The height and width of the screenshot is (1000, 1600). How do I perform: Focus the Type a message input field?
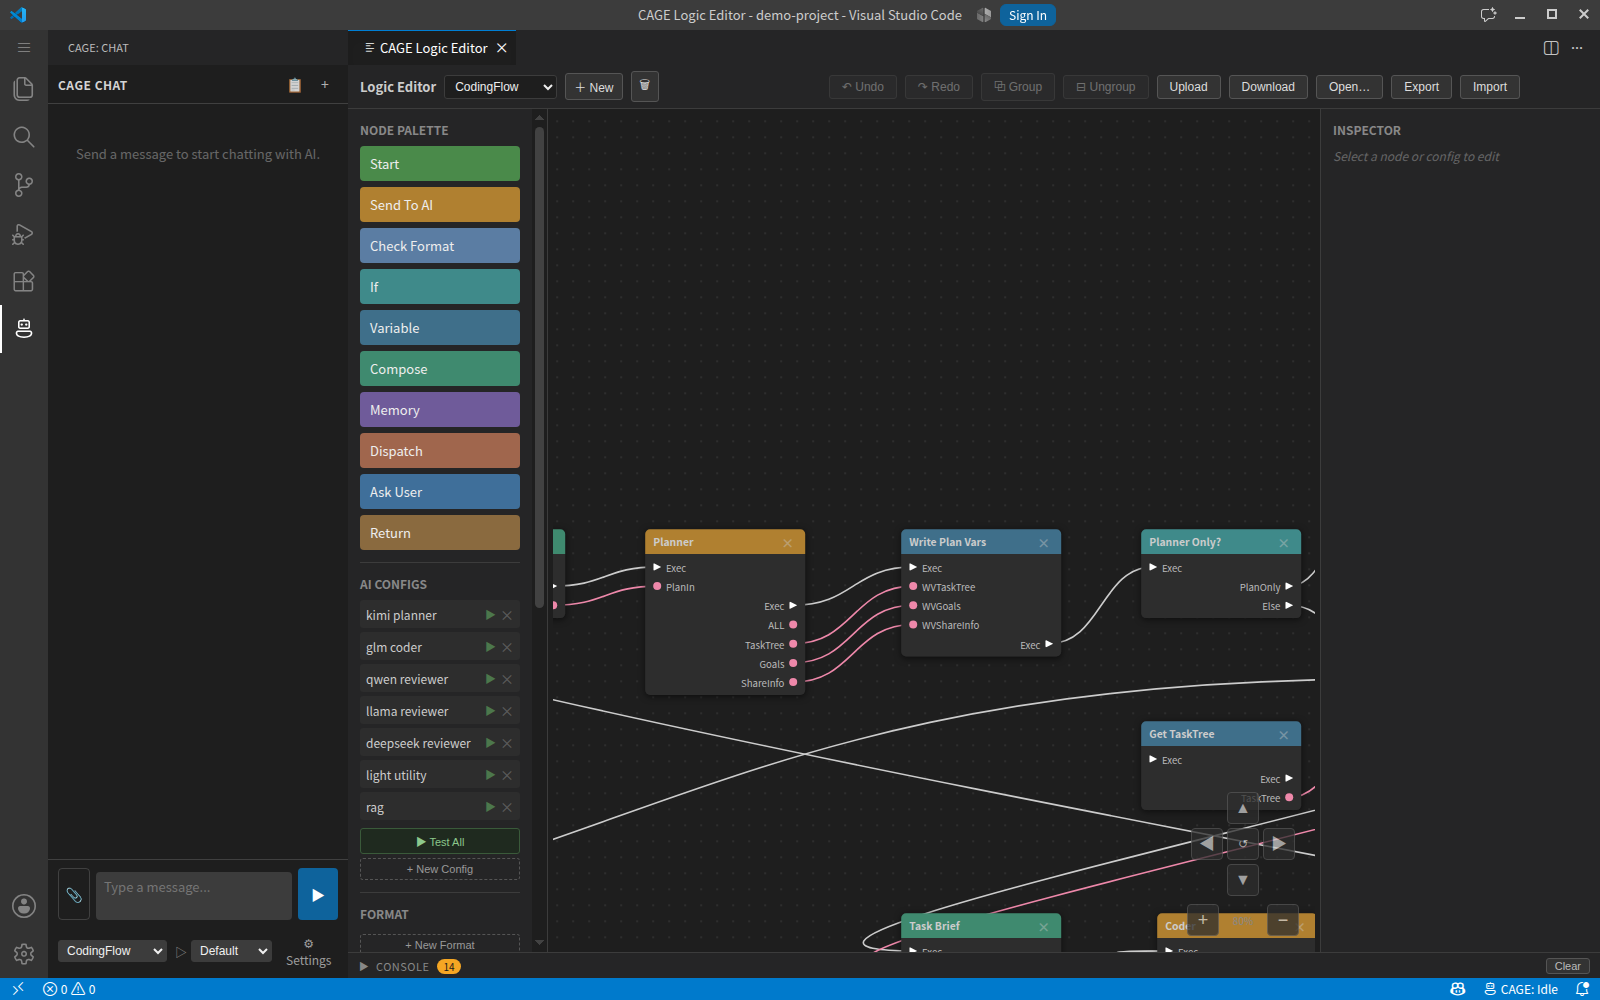click(194, 895)
